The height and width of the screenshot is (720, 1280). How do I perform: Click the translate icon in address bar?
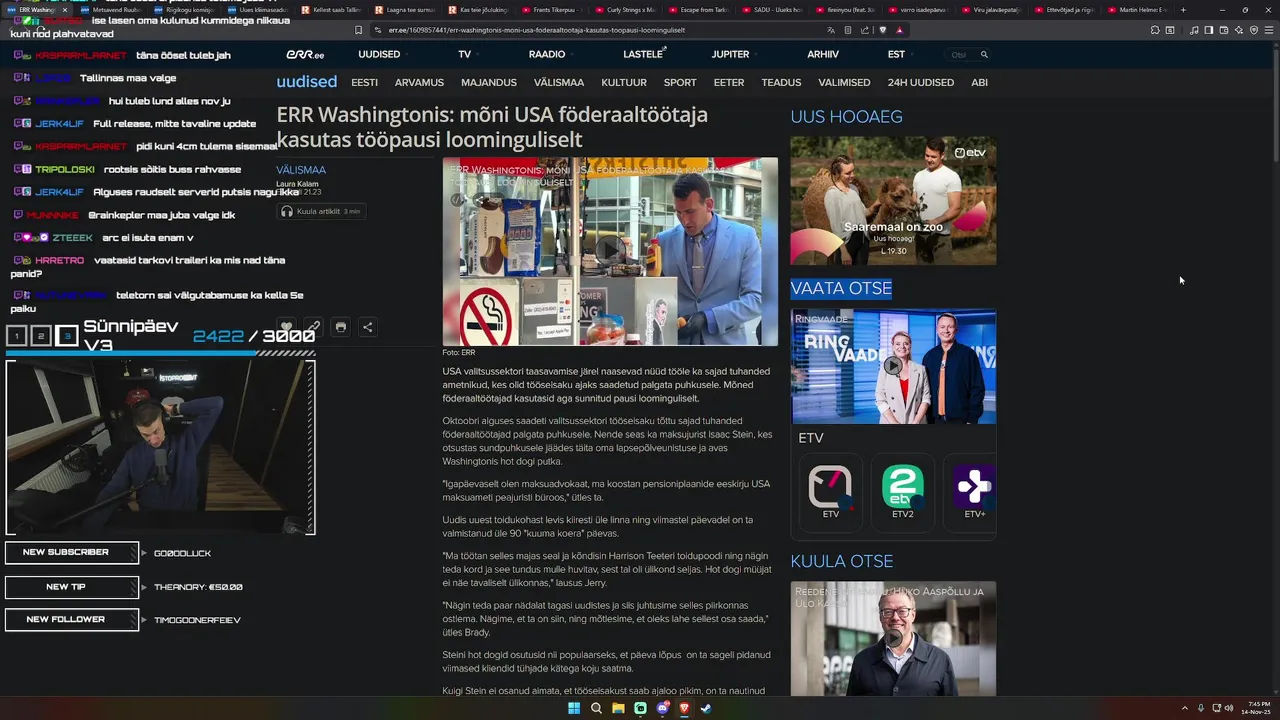click(x=831, y=30)
